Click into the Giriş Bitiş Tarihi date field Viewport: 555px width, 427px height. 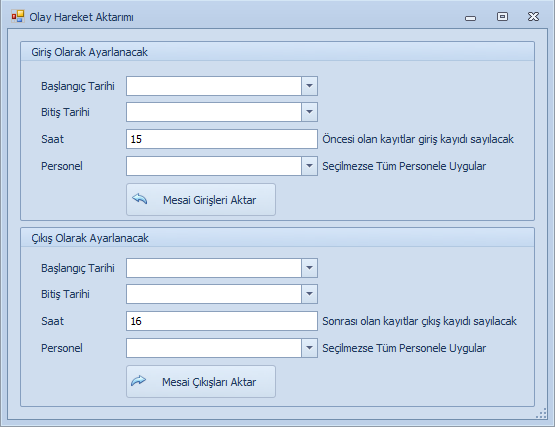pyautogui.click(x=214, y=112)
